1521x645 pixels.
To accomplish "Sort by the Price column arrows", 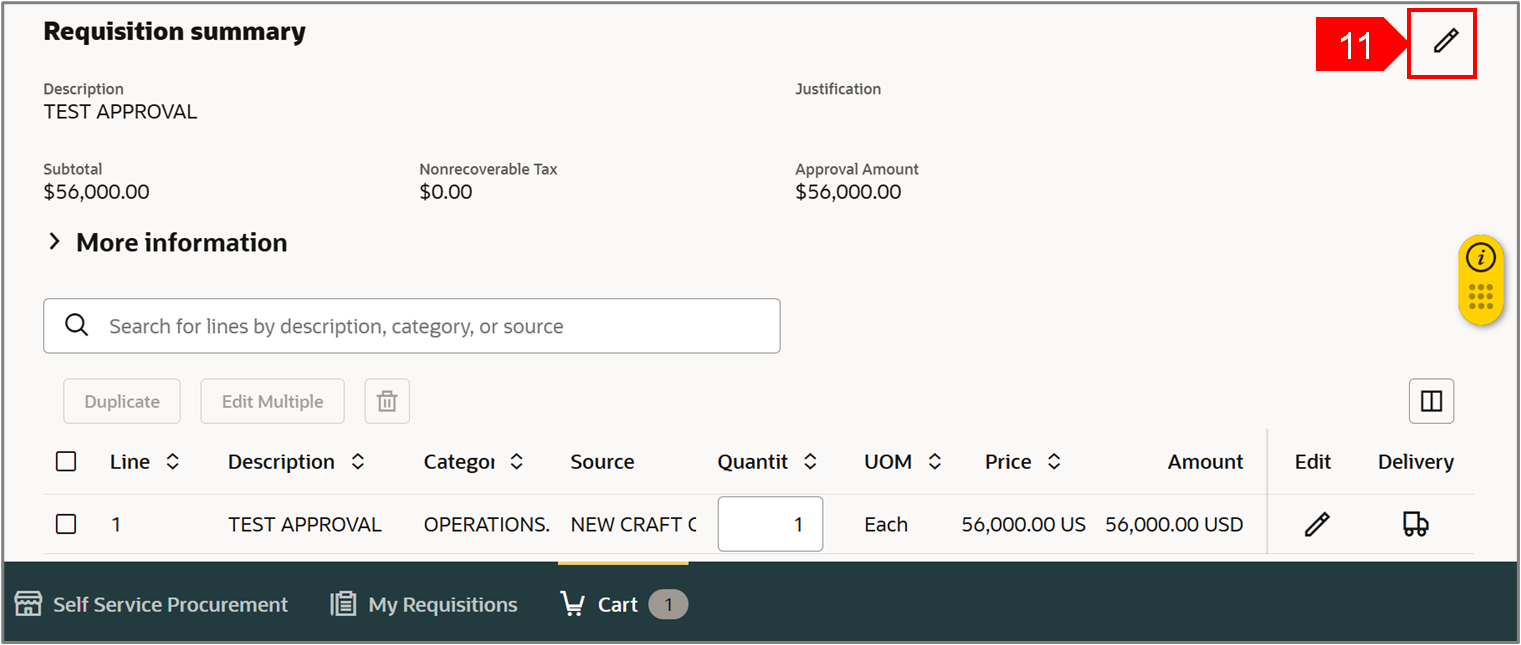I will tap(1054, 462).
